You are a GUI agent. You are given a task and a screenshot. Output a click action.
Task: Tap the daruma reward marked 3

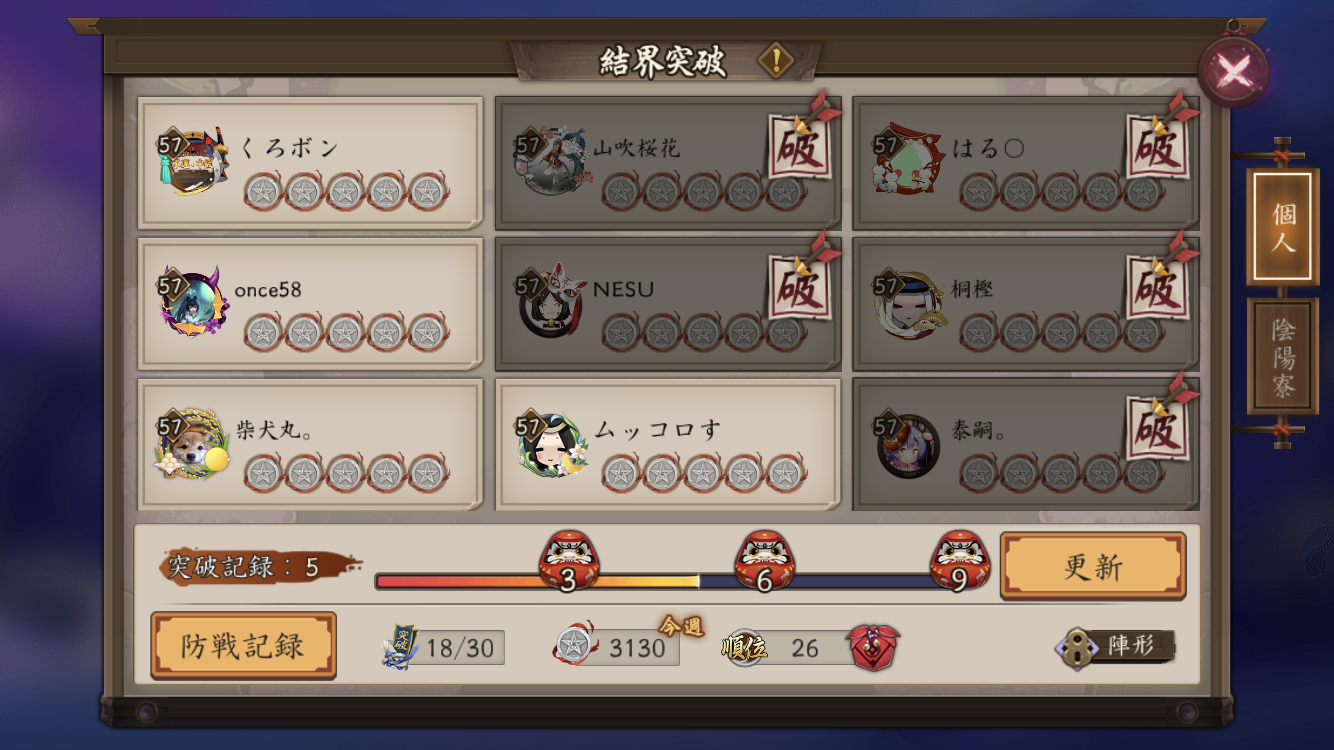click(568, 561)
